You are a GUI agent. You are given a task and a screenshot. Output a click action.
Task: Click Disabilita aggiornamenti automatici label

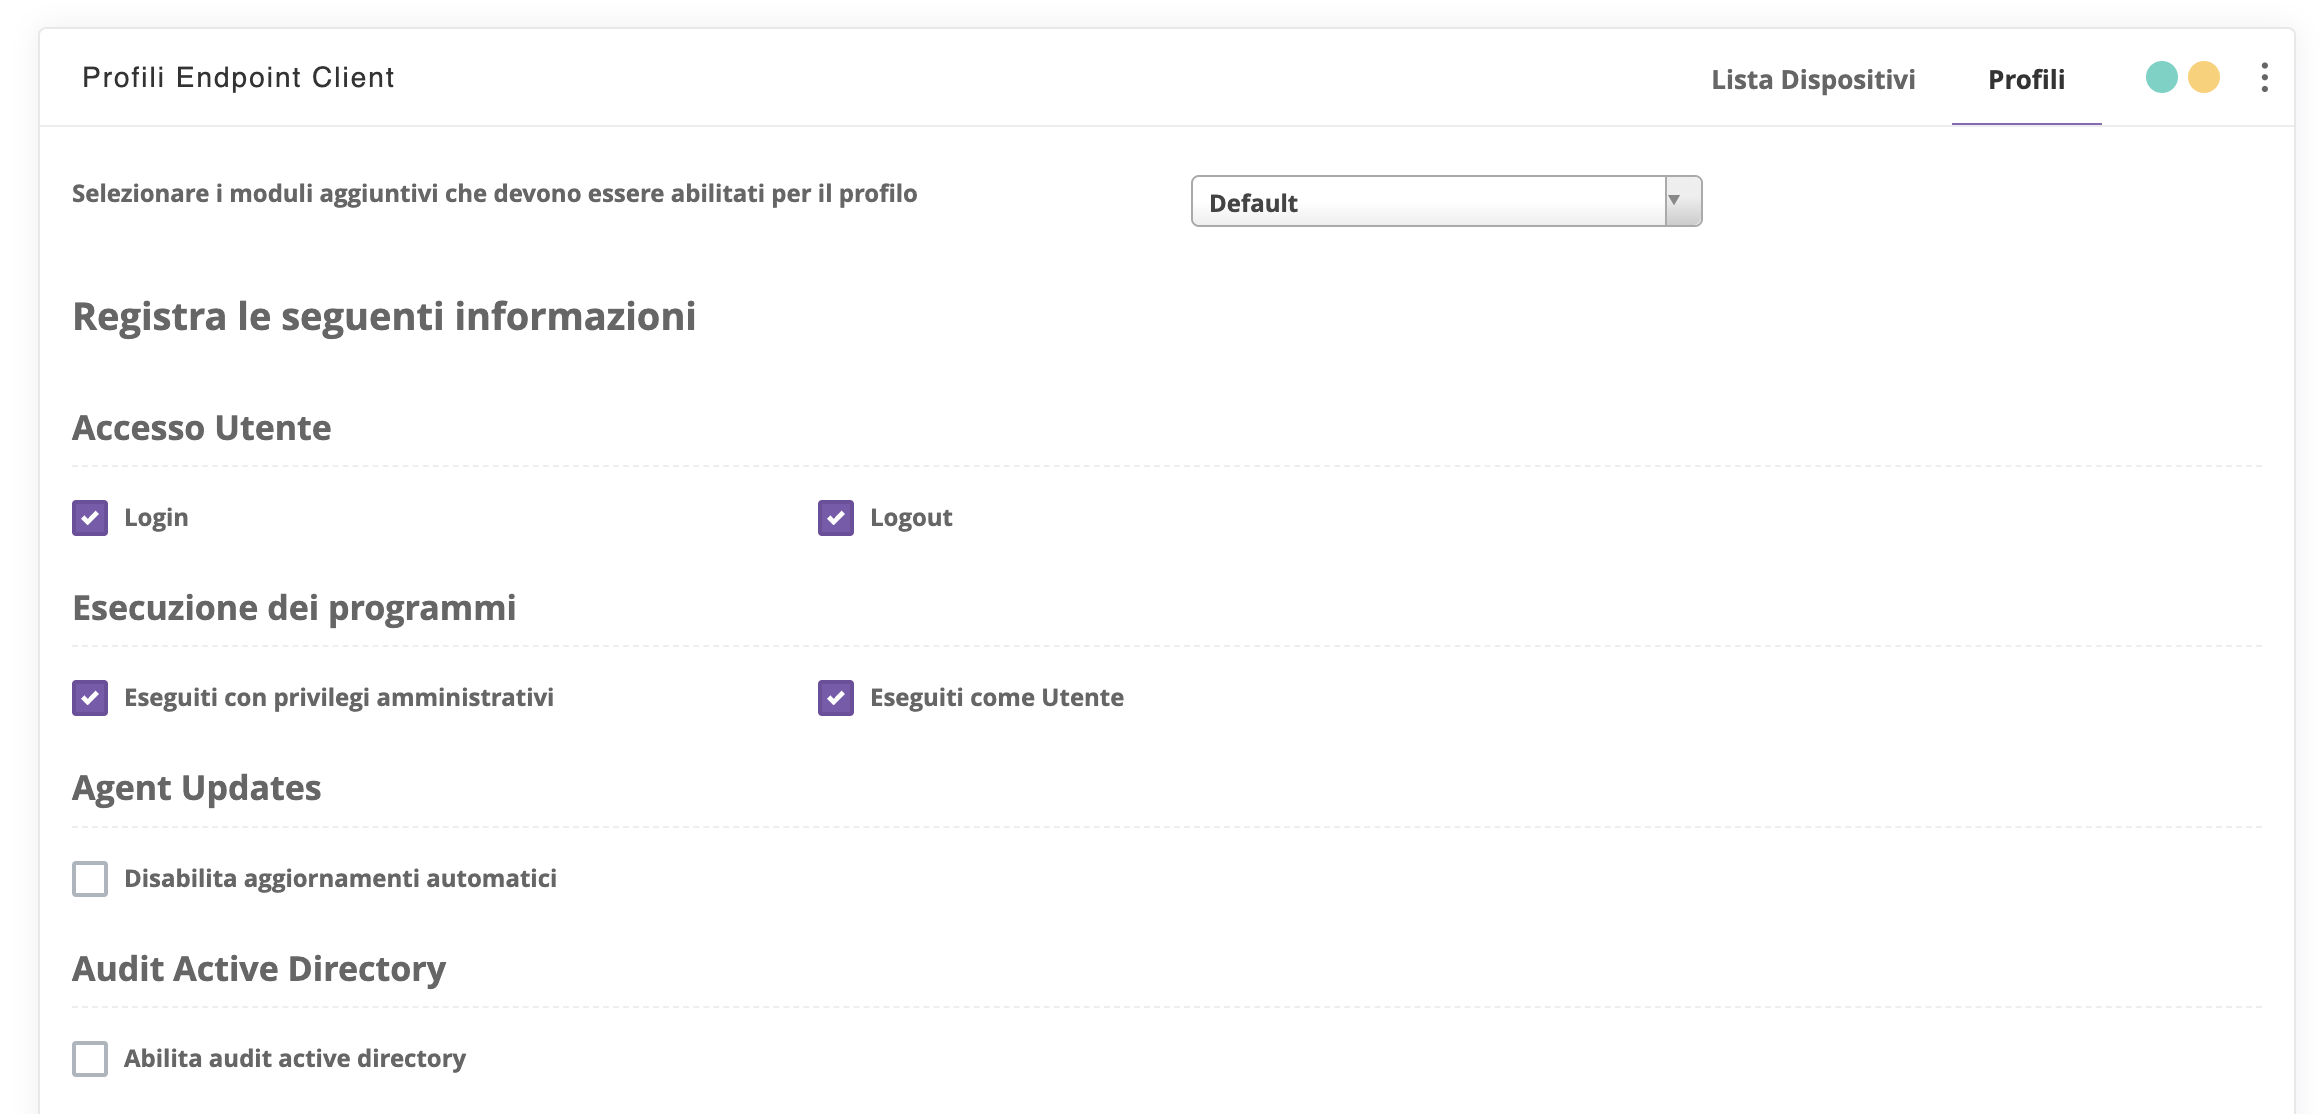coord(340,879)
